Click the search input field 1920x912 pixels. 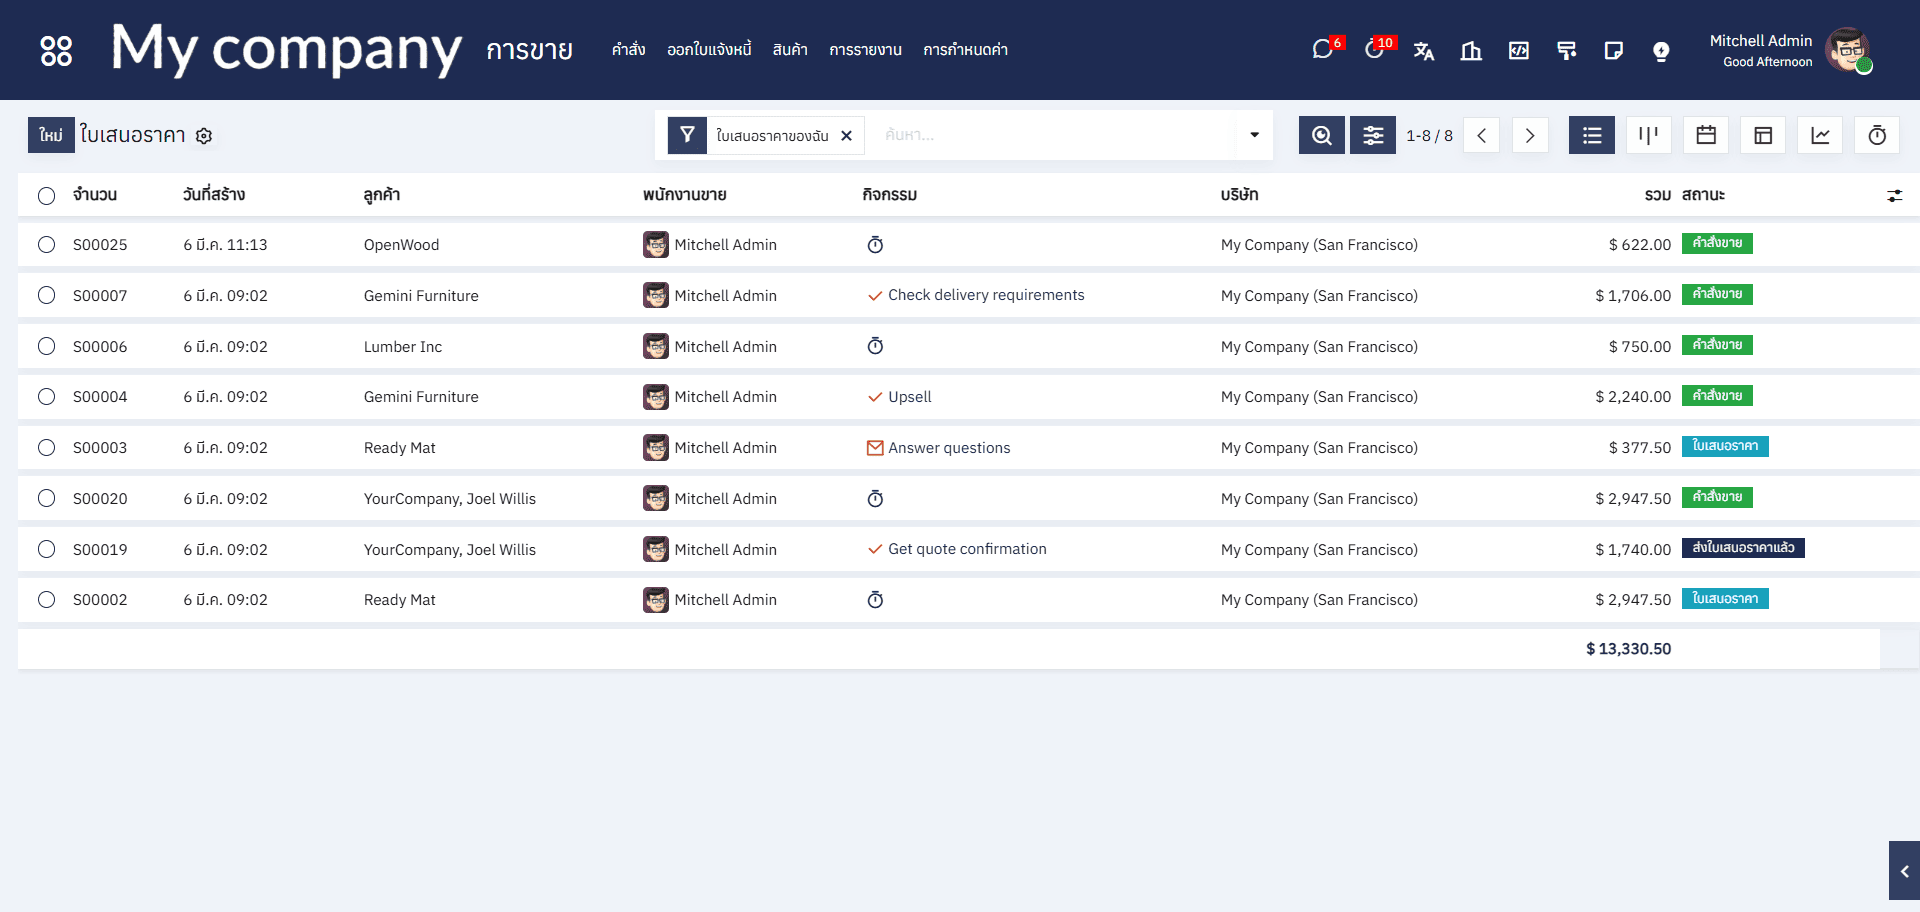pos(1050,135)
